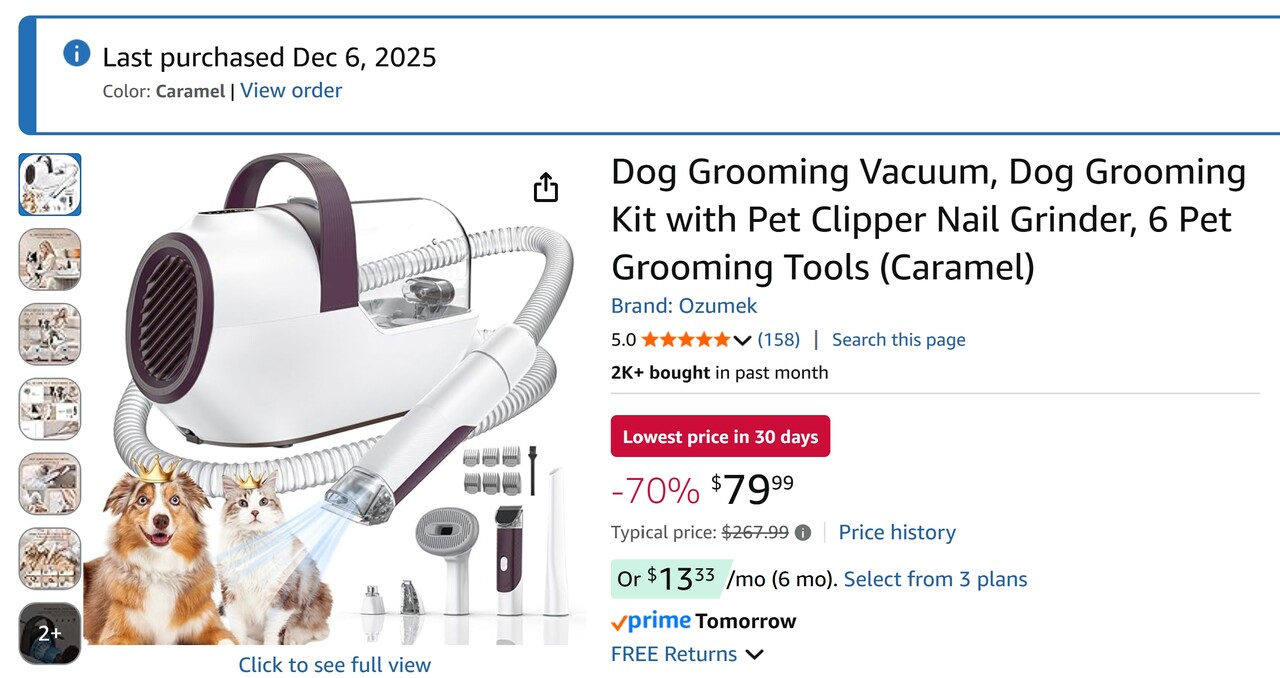The image size is (1280, 678).
Task: Visit the Brand: Ozumek link
Action: point(684,306)
